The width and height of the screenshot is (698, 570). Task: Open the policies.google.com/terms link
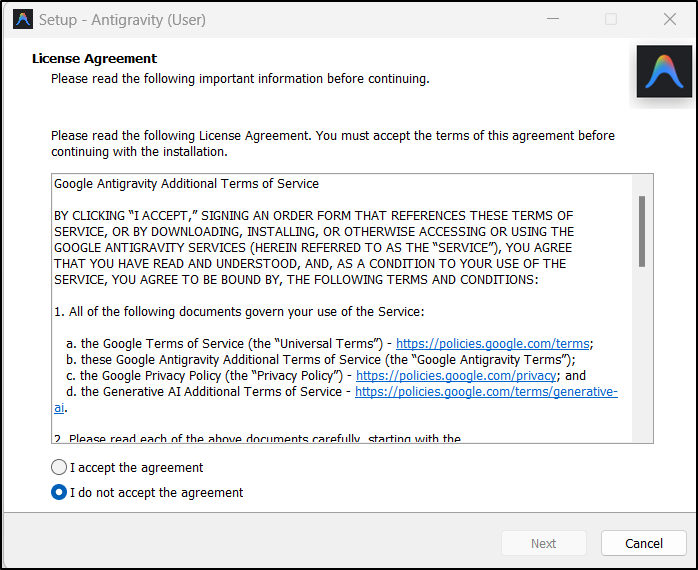[492, 343]
